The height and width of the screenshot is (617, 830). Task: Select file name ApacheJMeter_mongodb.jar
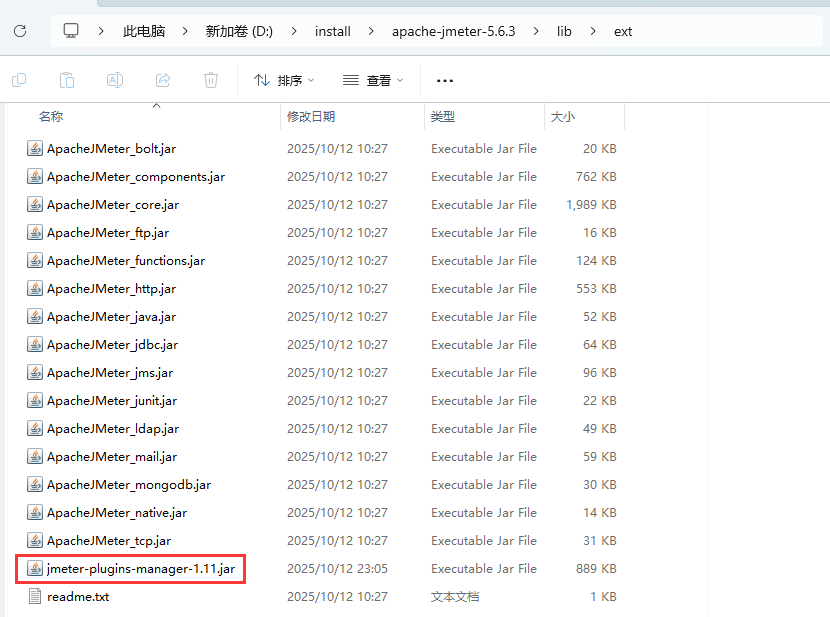coord(129,485)
